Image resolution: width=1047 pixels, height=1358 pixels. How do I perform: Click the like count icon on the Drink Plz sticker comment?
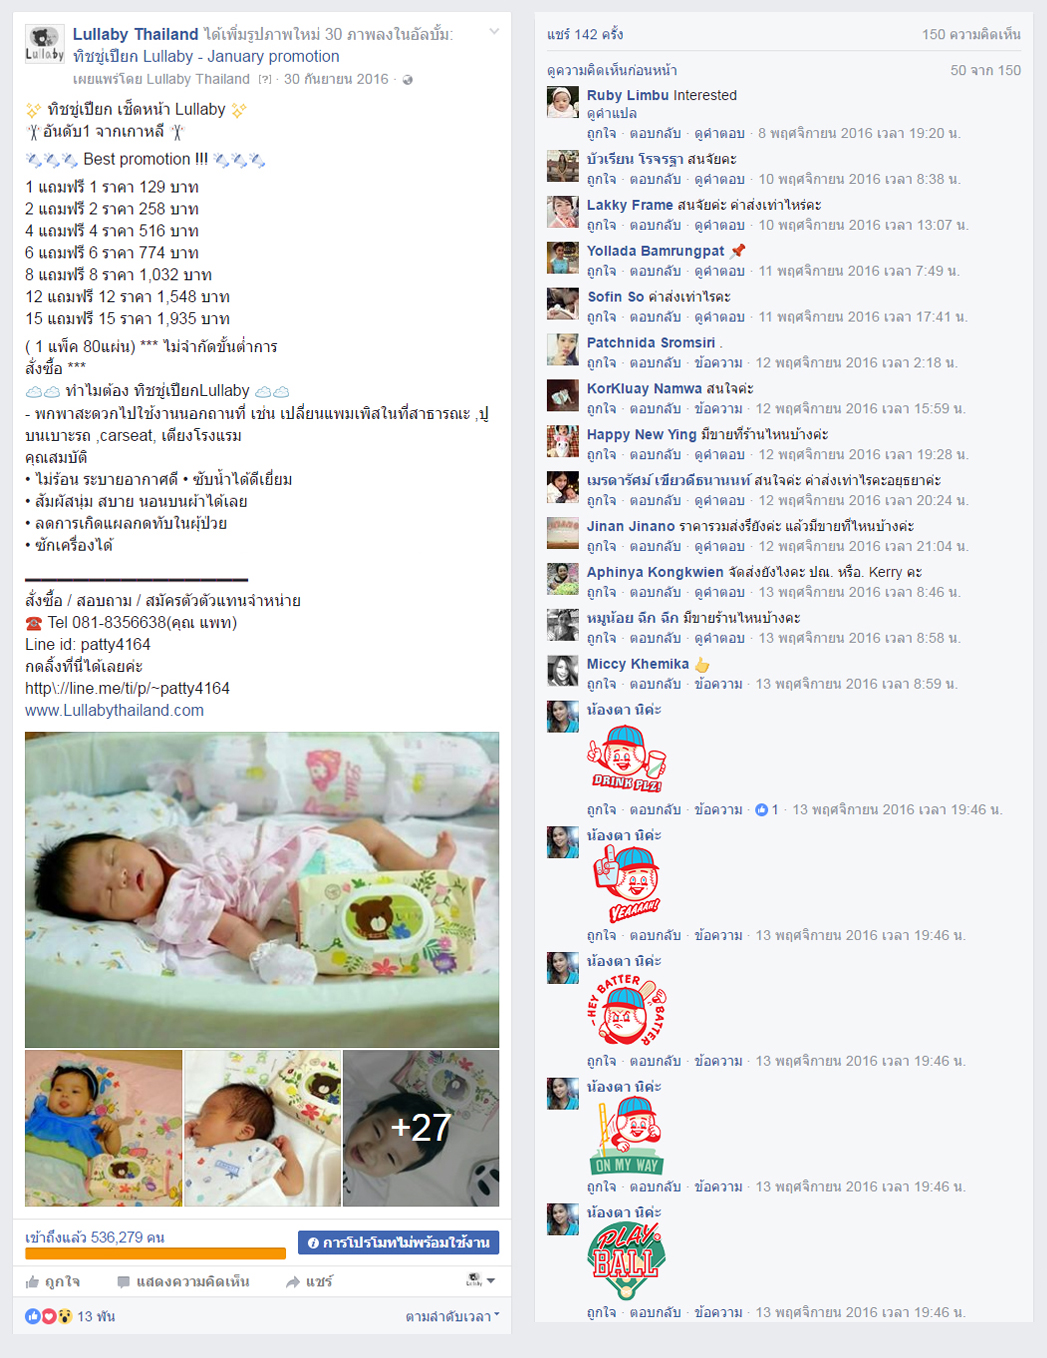[x=761, y=810]
